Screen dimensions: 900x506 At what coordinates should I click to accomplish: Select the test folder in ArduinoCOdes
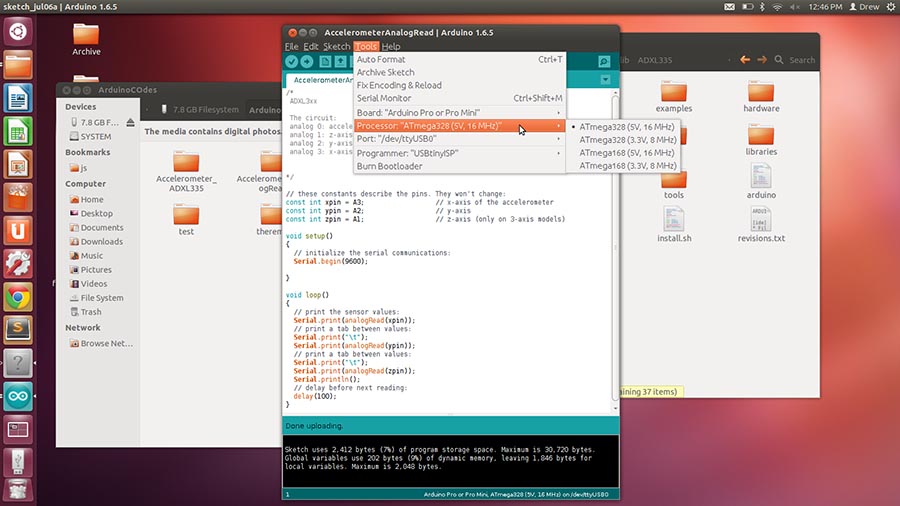coord(186,219)
